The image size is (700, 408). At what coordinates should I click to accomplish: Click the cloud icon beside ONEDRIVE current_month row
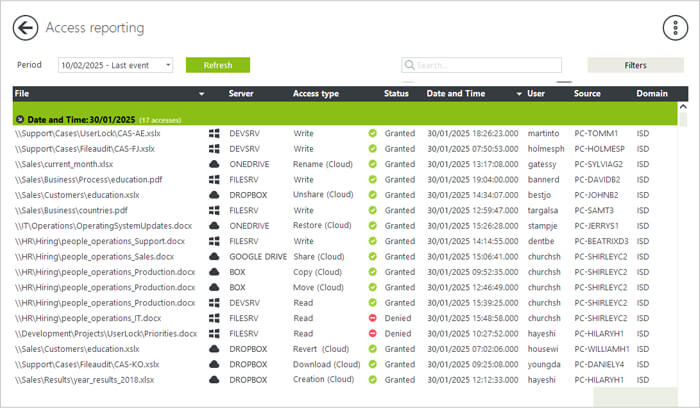point(213,164)
